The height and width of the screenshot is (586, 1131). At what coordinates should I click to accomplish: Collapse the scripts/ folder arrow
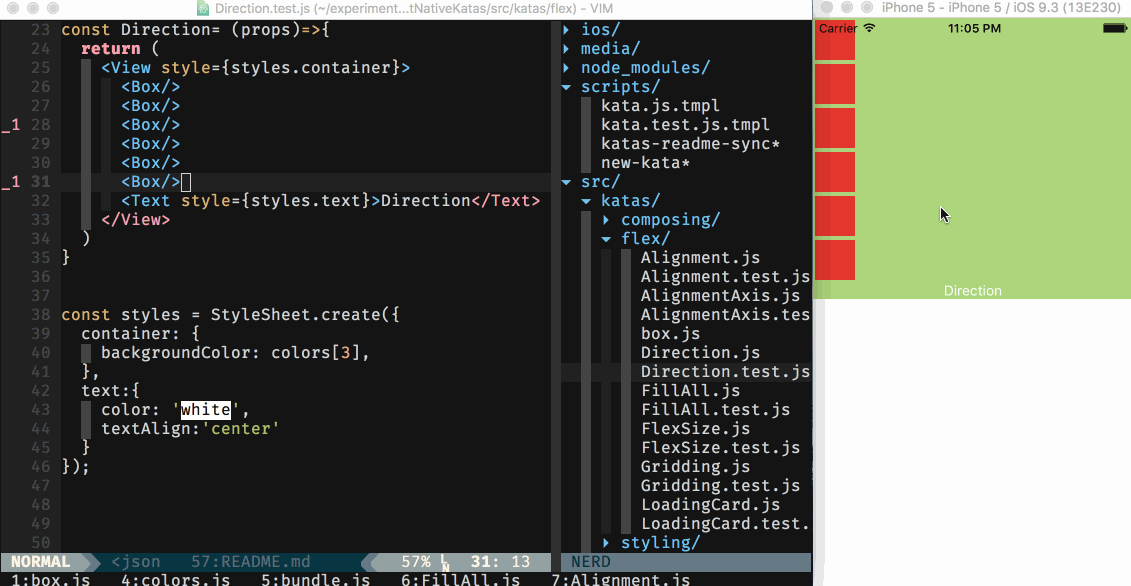click(566, 87)
